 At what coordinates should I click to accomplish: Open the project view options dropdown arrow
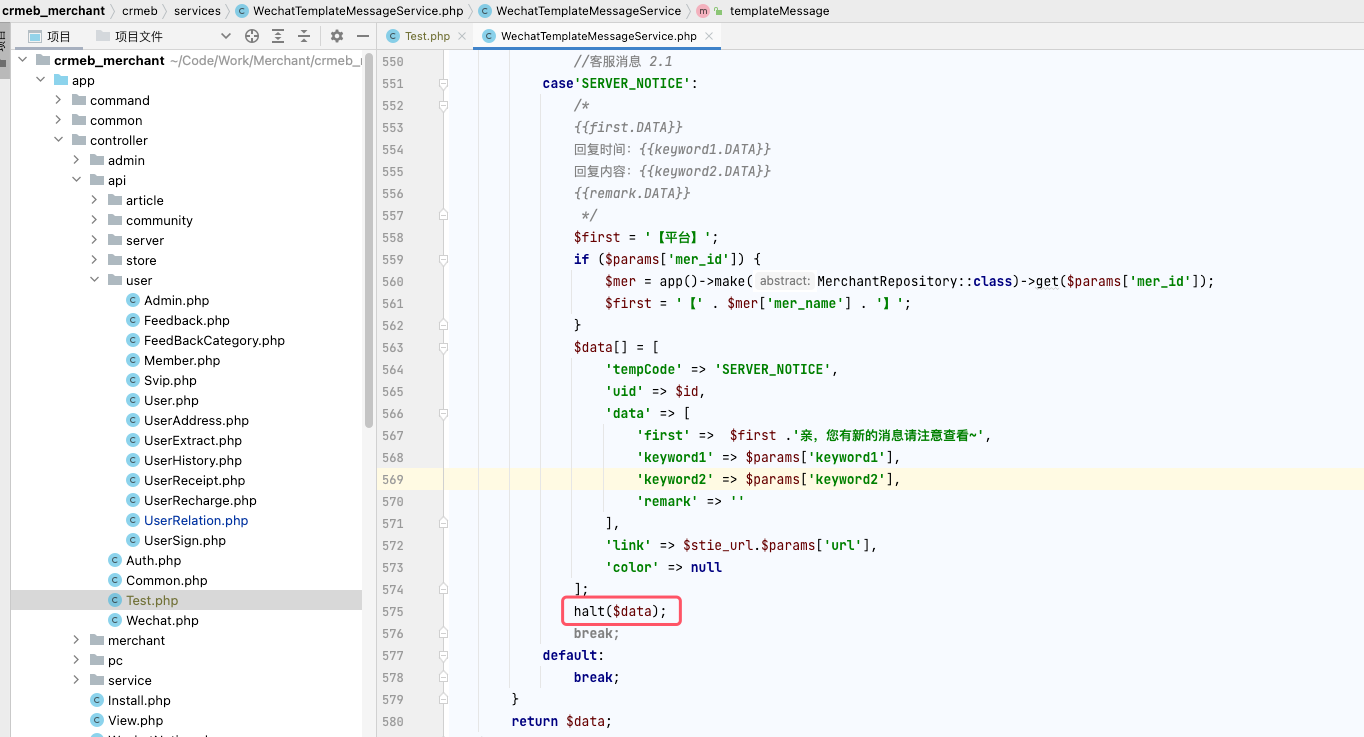[x=225, y=36]
